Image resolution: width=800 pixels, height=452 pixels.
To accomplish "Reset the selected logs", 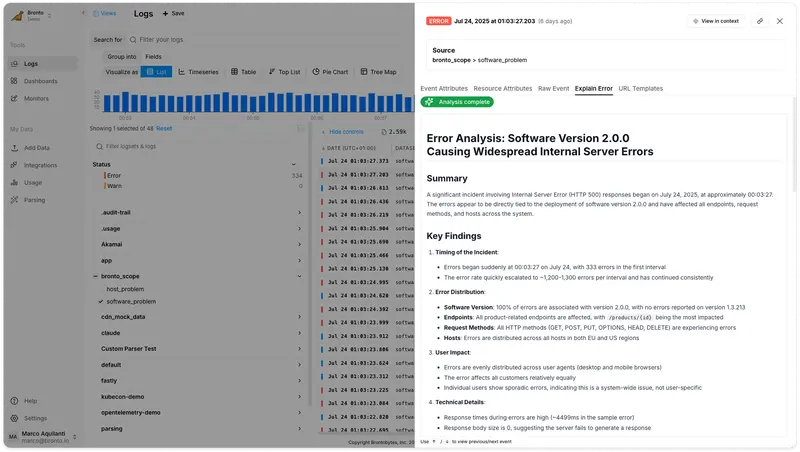I will tap(164, 129).
